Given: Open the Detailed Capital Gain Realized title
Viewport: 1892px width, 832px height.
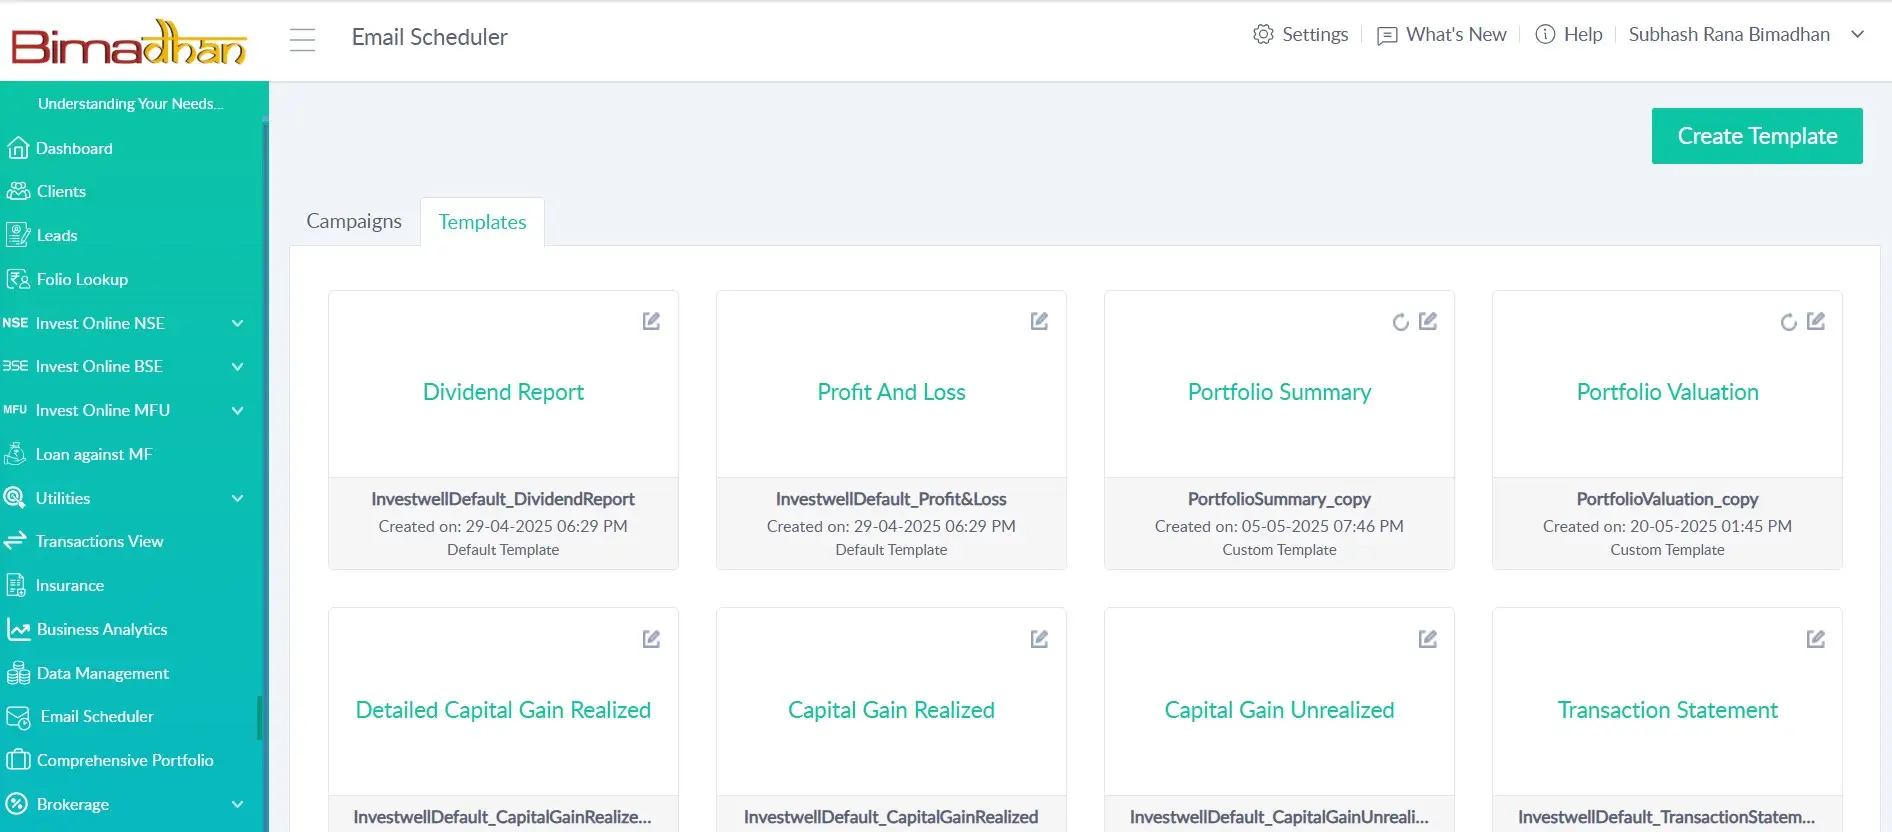Looking at the screenshot, I should 503,710.
